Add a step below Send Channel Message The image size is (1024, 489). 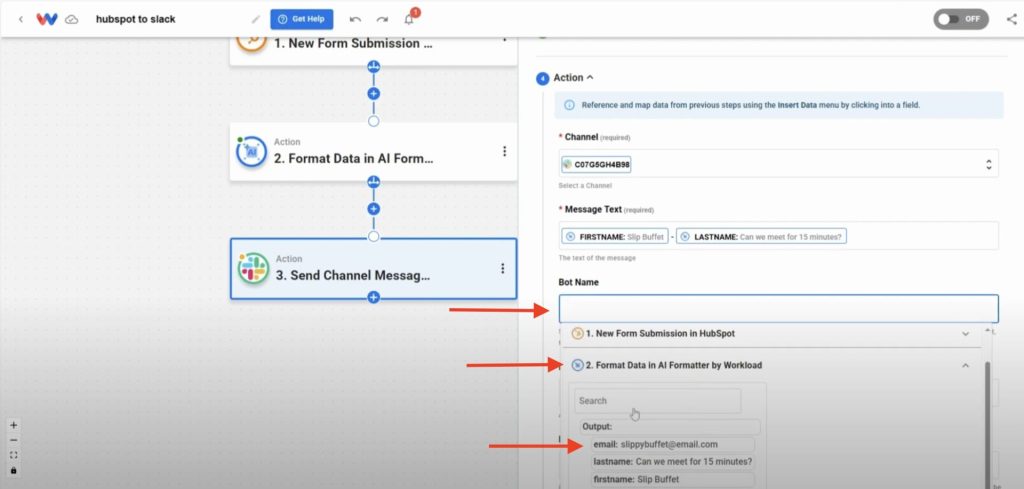point(374,298)
